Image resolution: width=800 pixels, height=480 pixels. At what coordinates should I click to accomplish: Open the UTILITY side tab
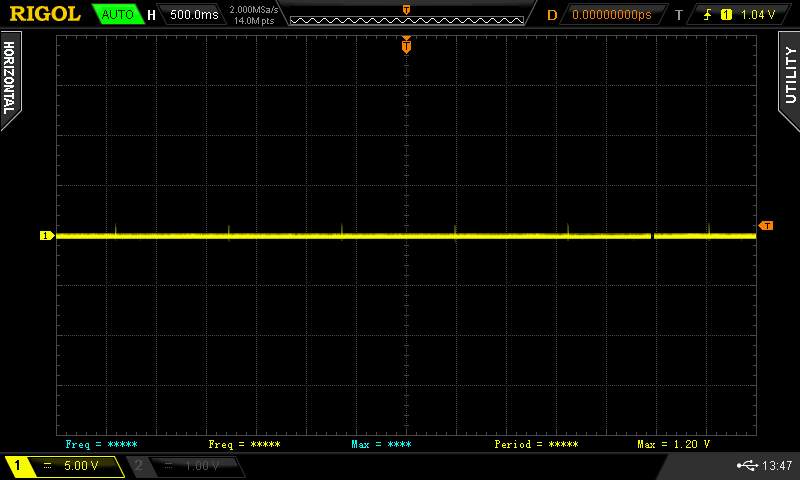click(789, 74)
